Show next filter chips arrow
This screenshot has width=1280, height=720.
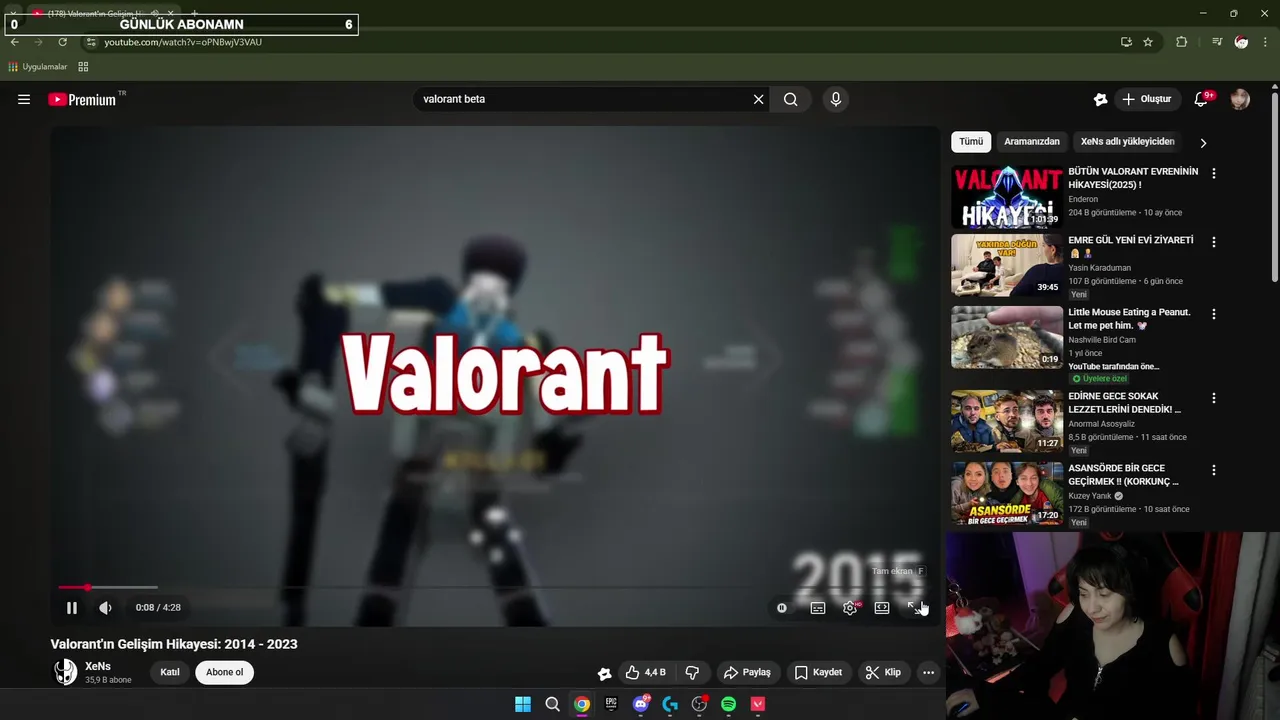[x=1203, y=143]
